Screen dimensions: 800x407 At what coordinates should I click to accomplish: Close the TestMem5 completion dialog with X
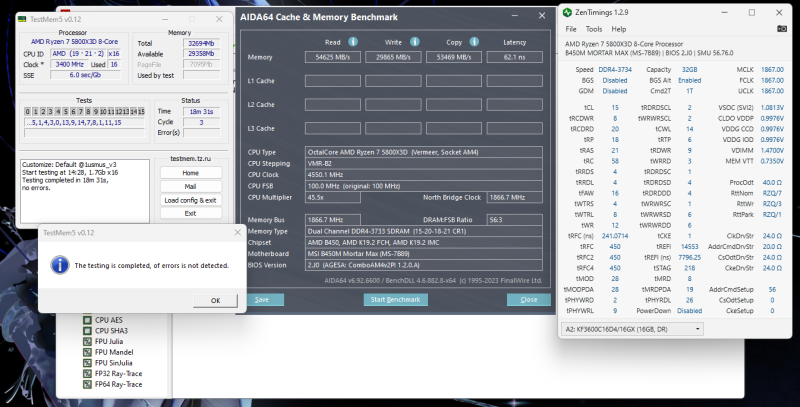237,233
